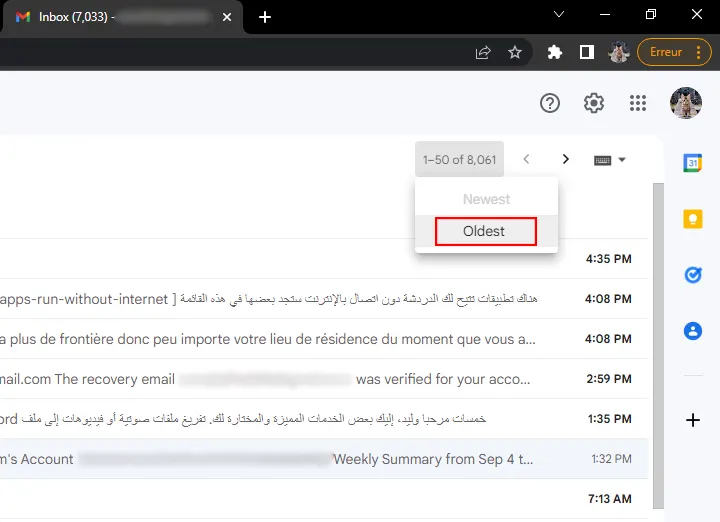Viewport: 720px width, 522px height.
Task: Go to newer page arrow
Action: tap(526, 159)
